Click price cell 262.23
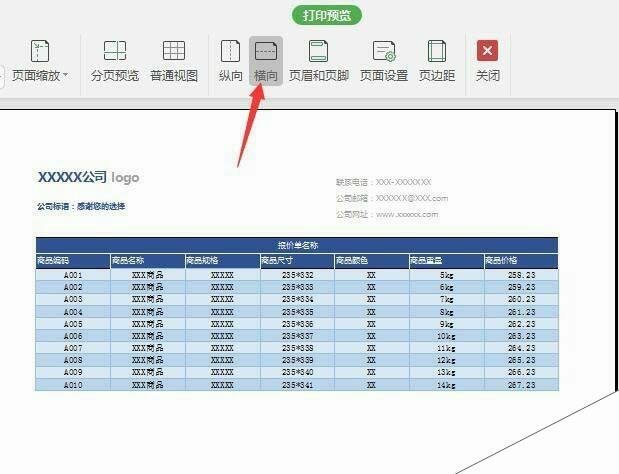The width and height of the screenshot is (619, 474). click(521, 324)
